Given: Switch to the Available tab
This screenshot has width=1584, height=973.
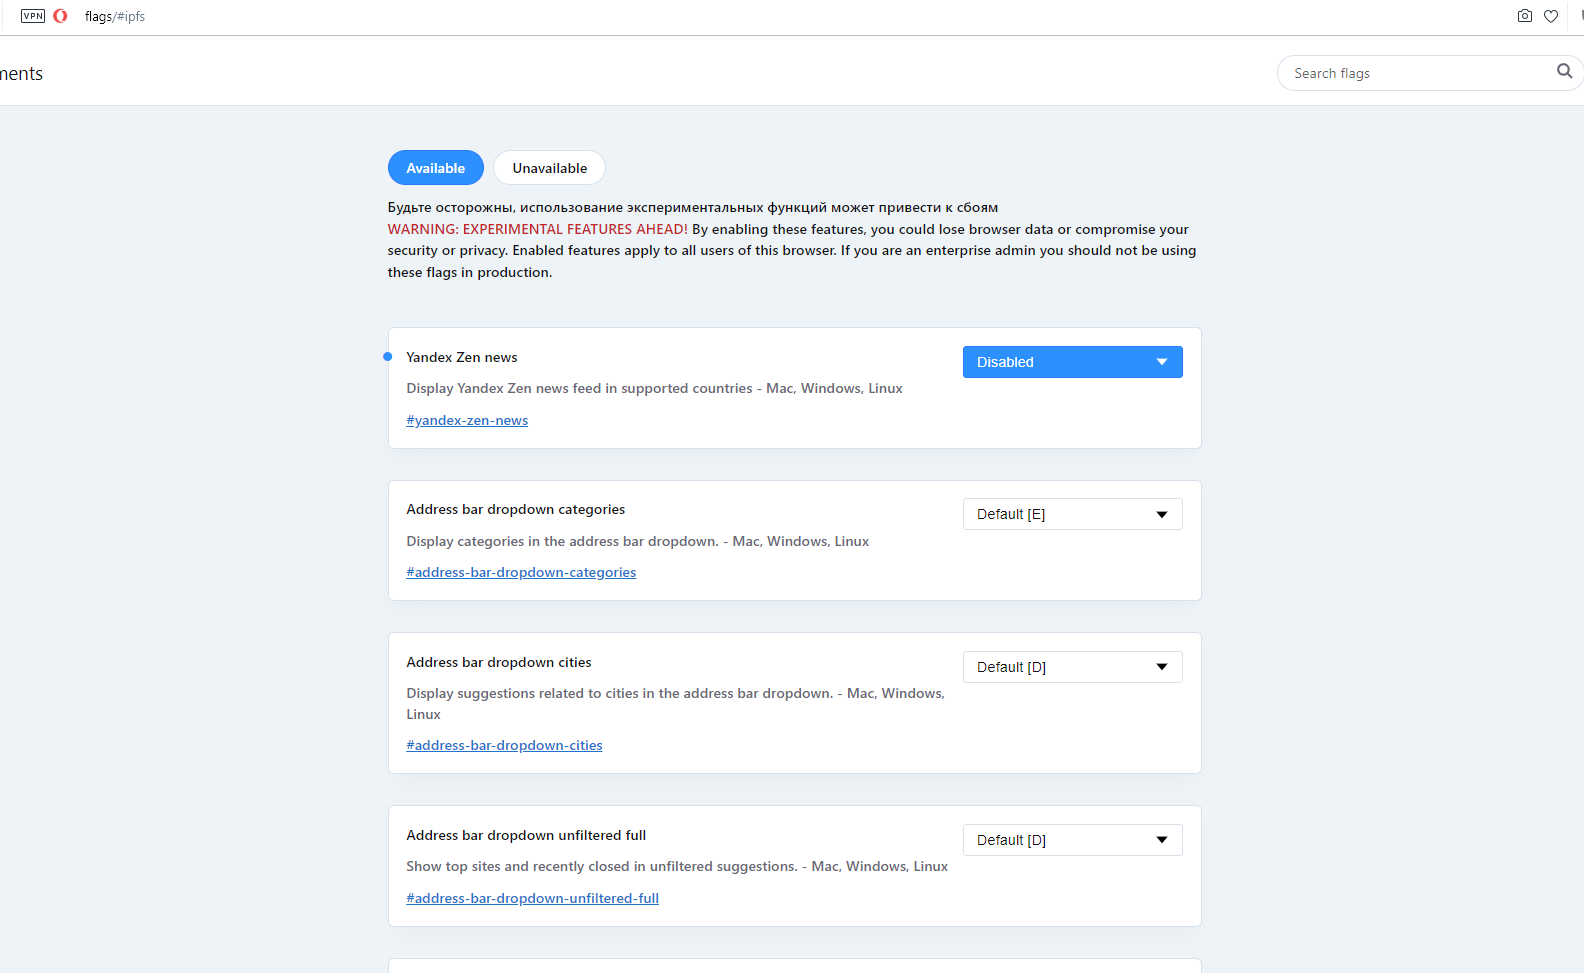Looking at the screenshot, I should point(436,168).
